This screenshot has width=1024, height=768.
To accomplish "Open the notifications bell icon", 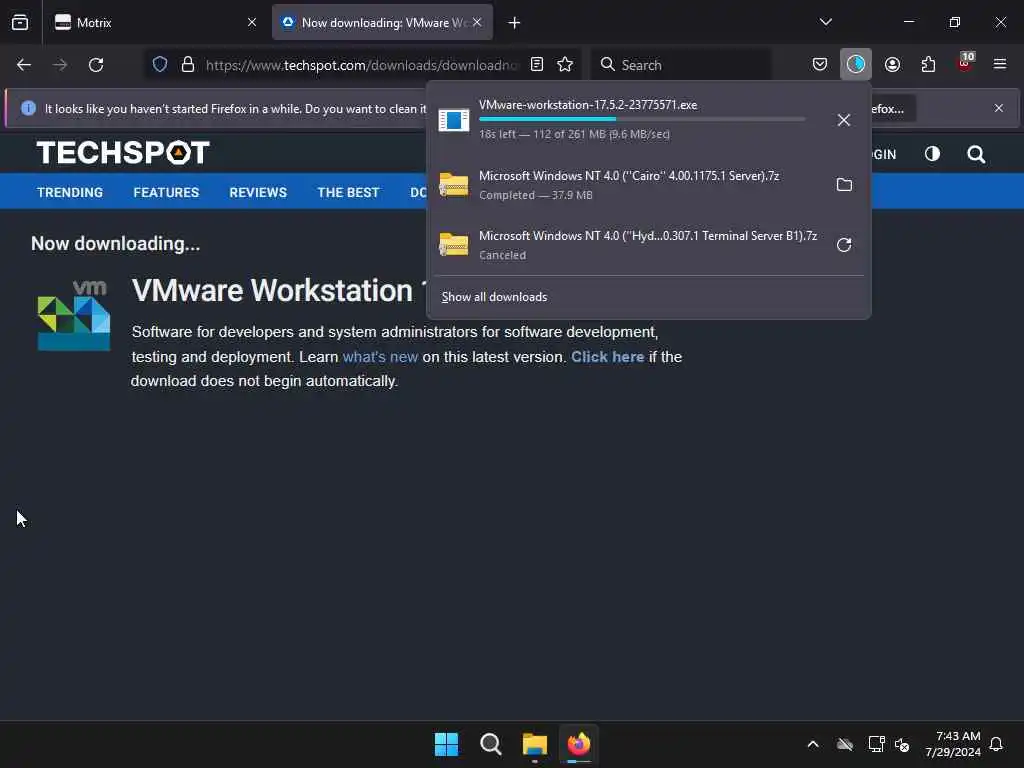I will (996, 744).
